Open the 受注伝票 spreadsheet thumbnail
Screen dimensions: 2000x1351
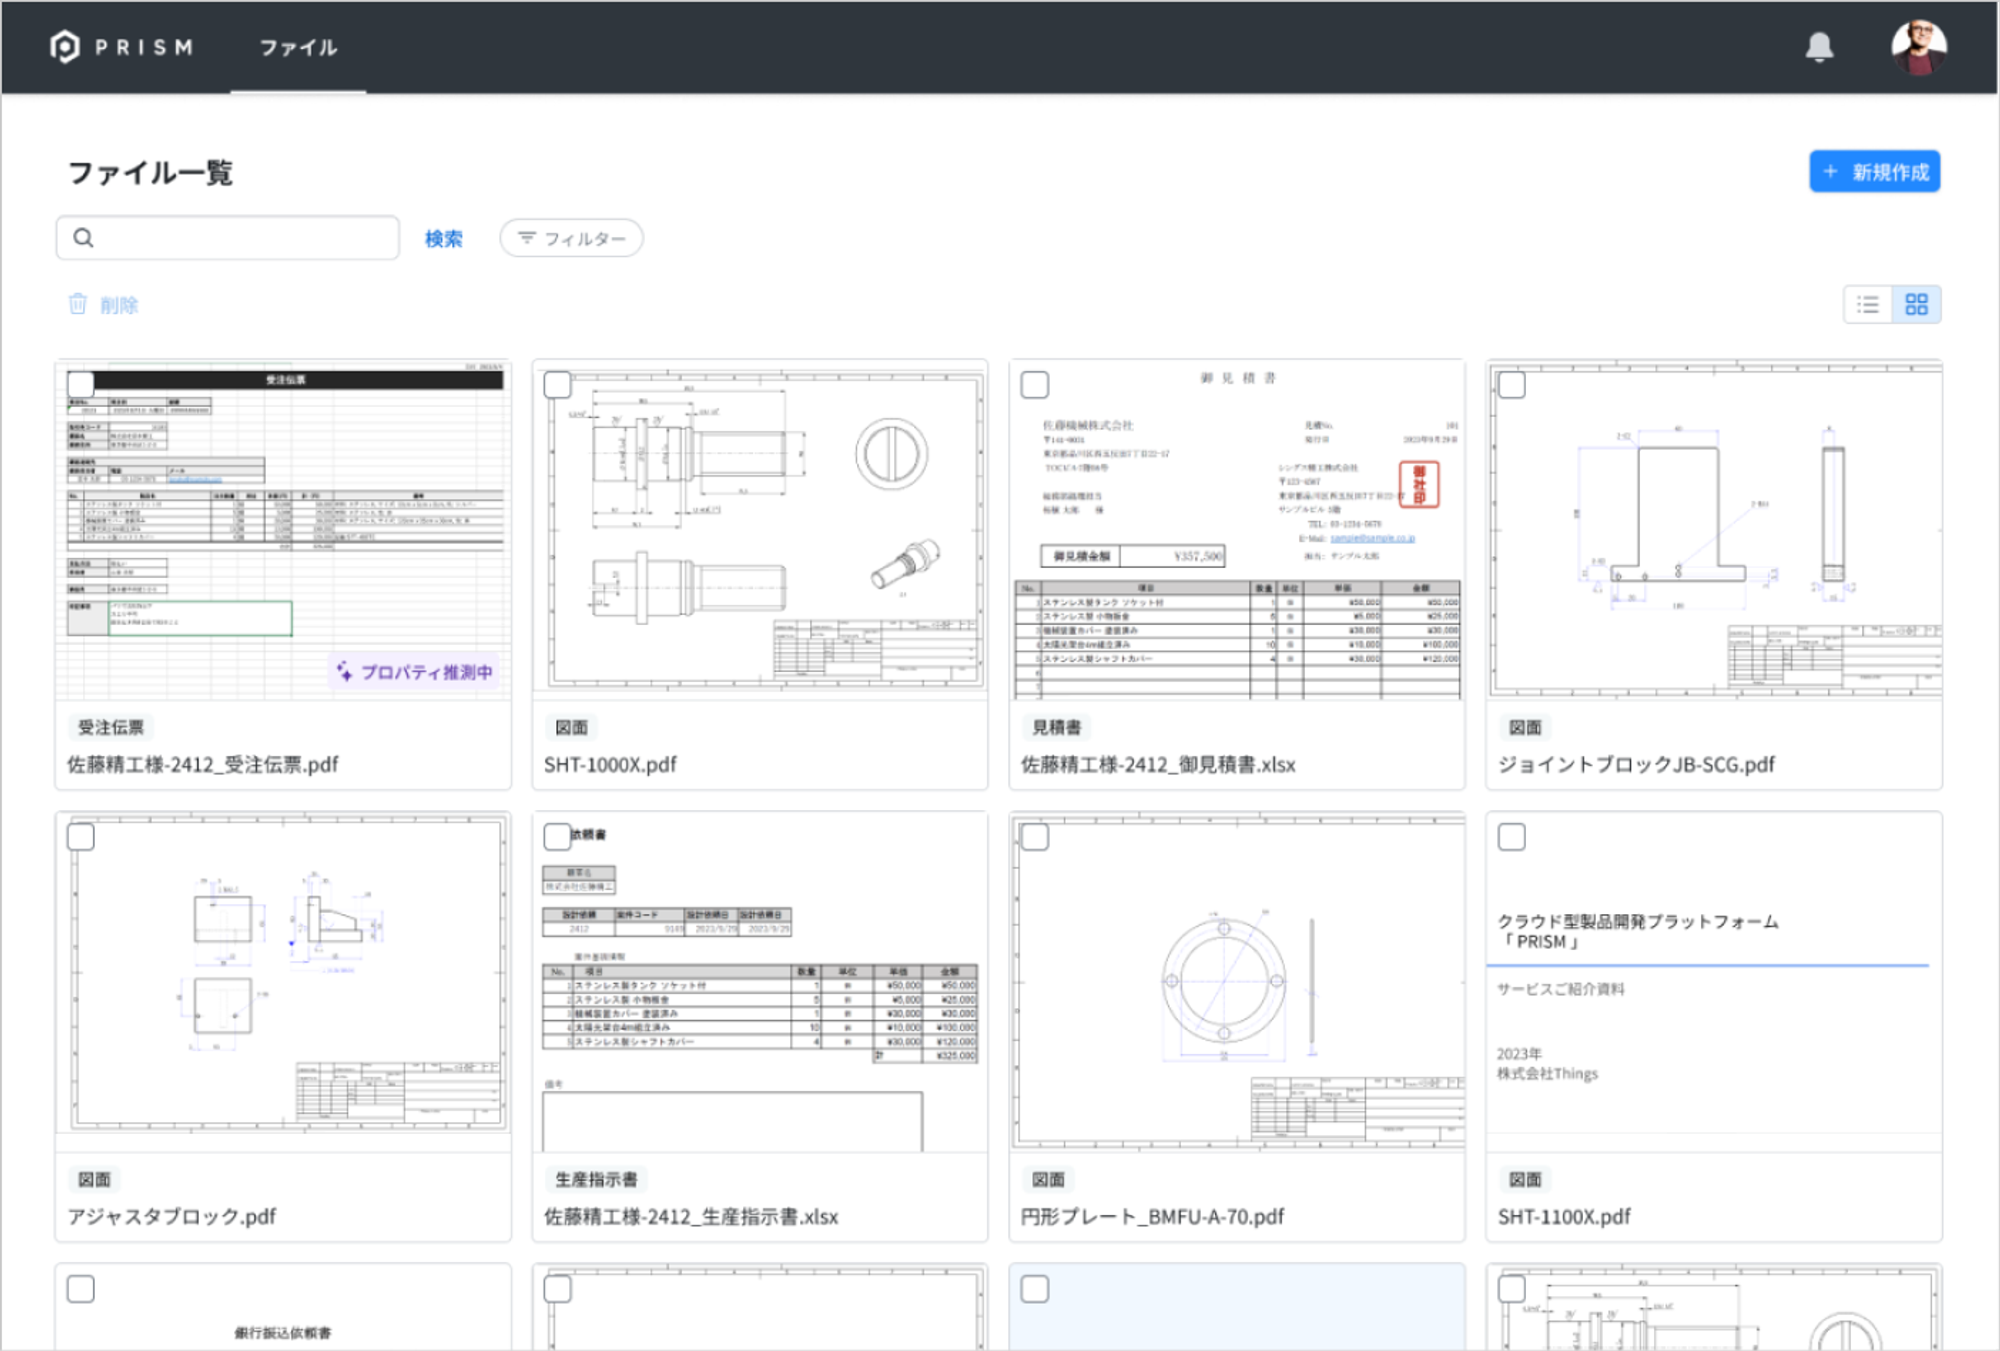coord(283,530)
